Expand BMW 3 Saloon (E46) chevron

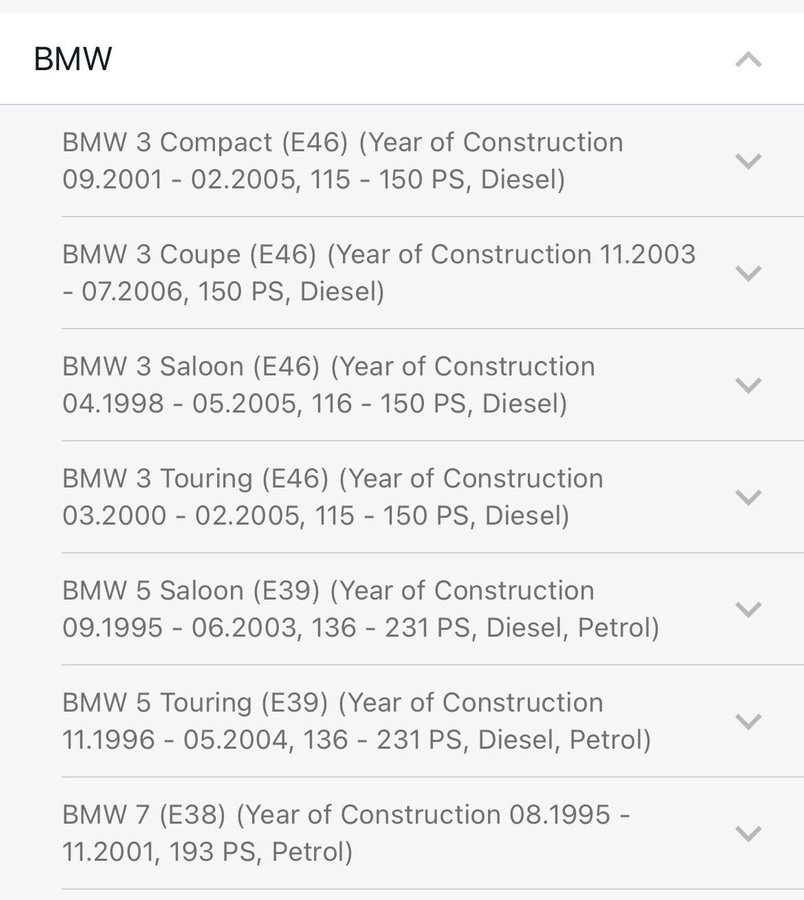[748, 385]
